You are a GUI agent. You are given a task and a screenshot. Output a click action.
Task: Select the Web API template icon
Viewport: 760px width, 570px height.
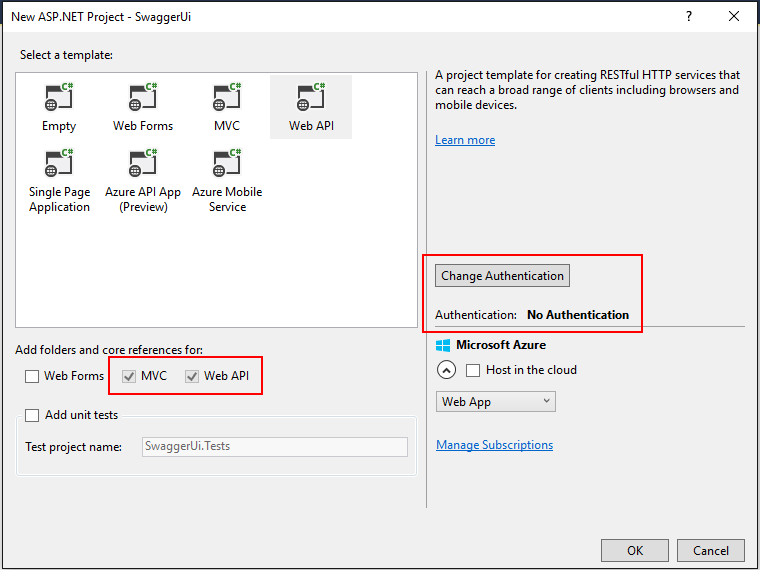click(311, 97)
